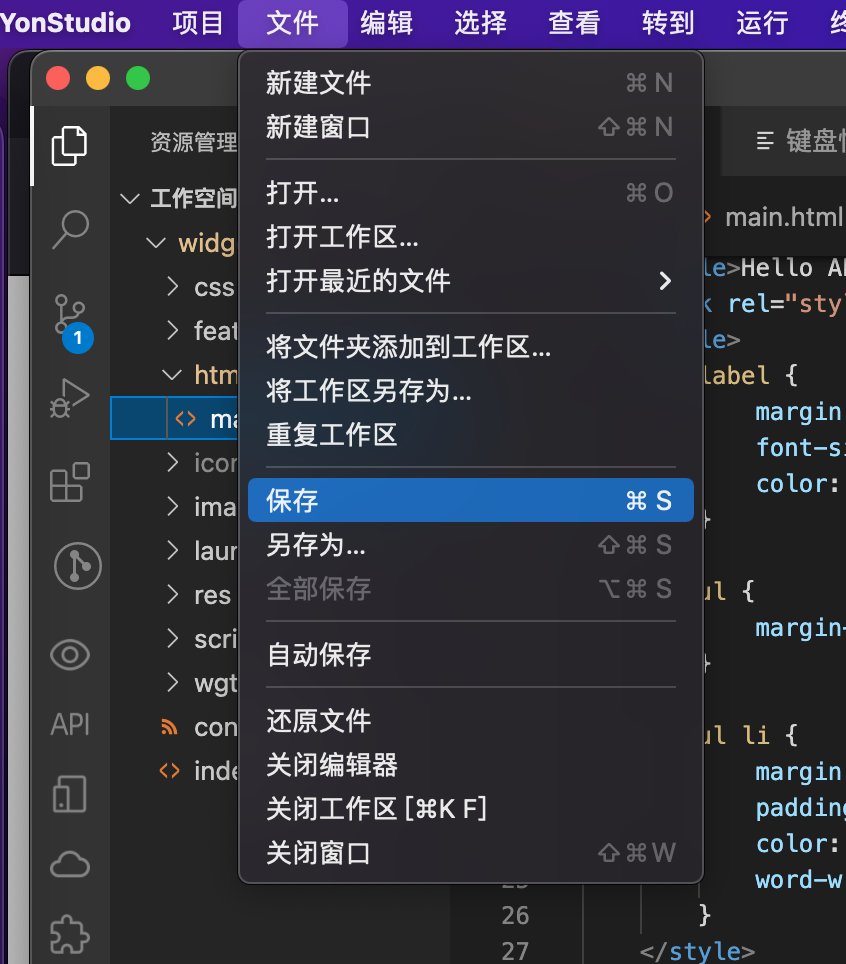Screen dimensions: 846x964
Task: Open the Search view icon
Action: pos(70,229)
